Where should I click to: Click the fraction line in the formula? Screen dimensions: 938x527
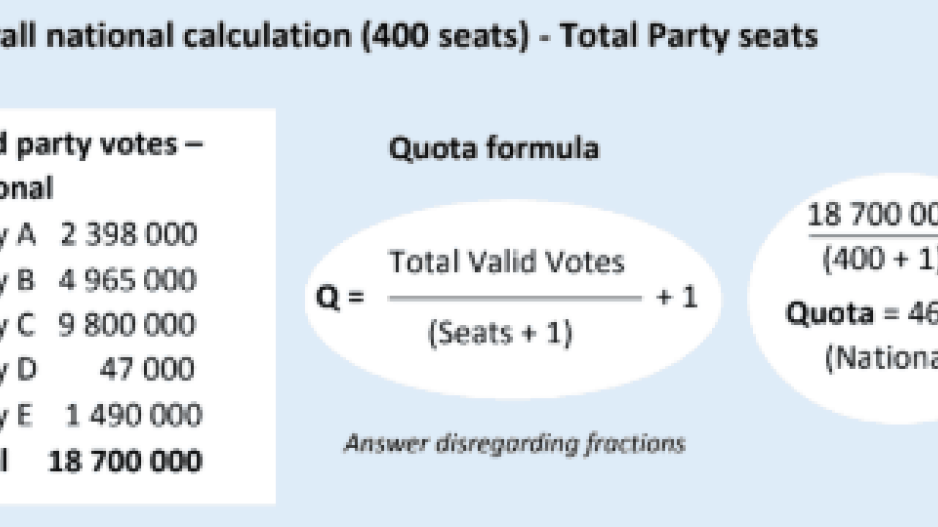[x=514, y=298]
